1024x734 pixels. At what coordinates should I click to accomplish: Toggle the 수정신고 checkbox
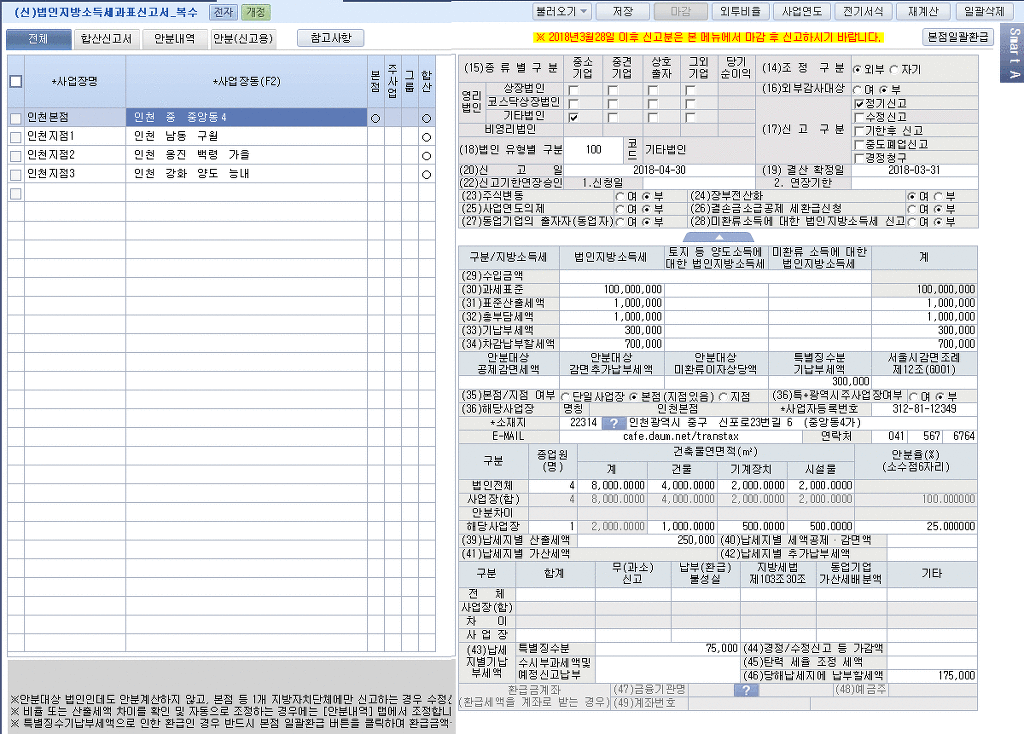tap(859, 117)
